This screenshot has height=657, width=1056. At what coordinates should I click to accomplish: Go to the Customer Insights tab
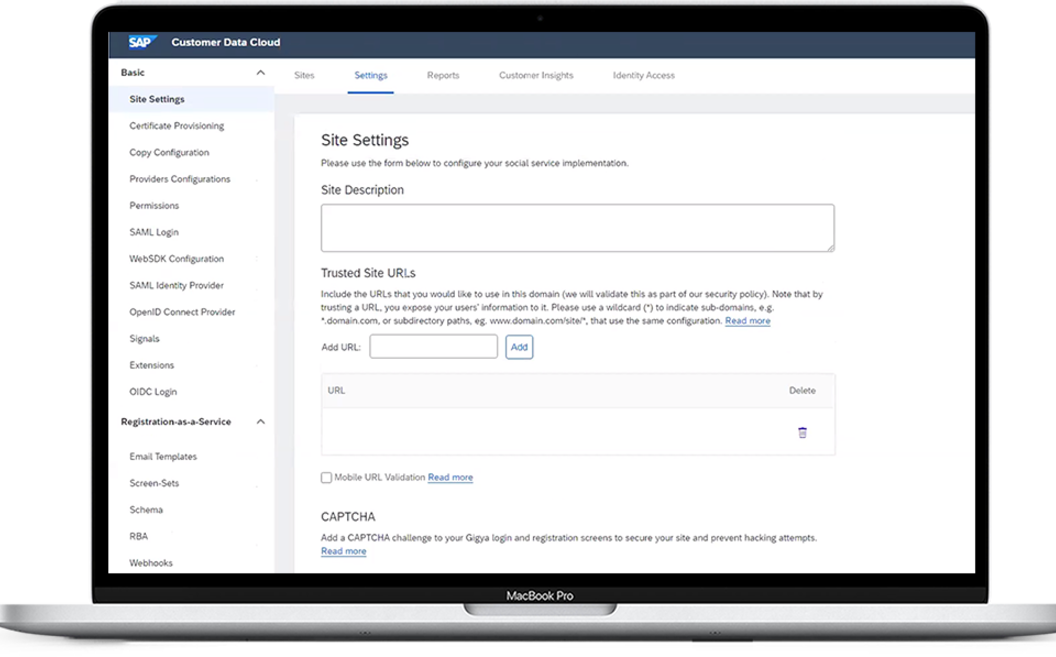(x=536, y=76)
